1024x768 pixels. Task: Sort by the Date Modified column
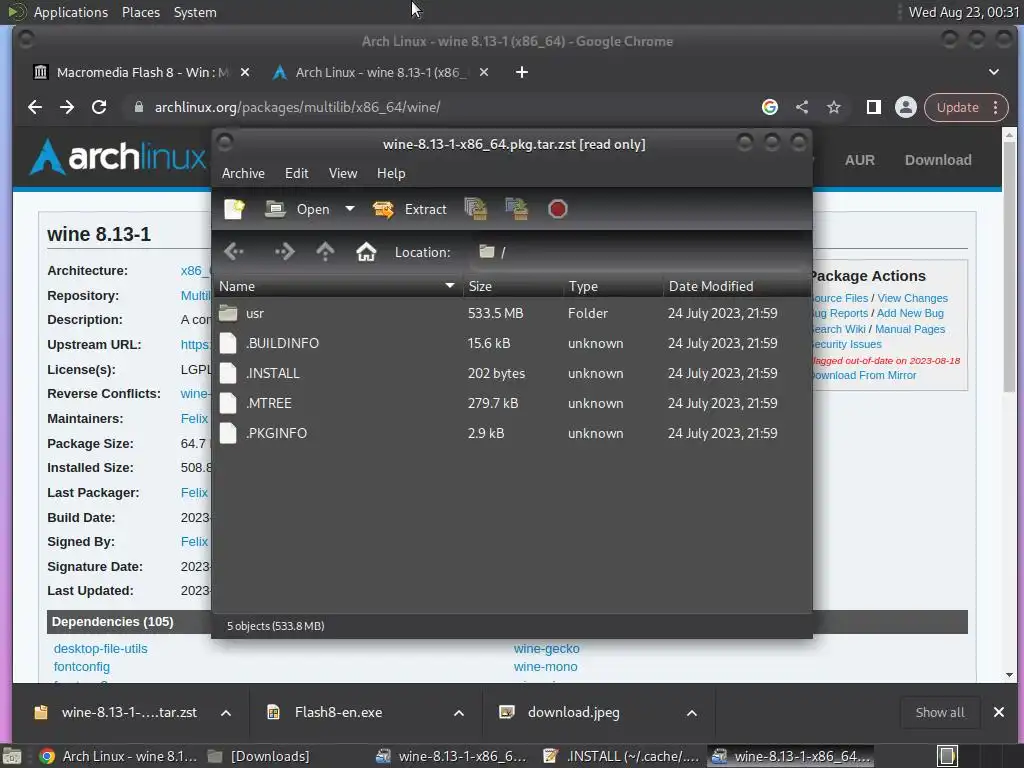pyautogui.click(x=737, y=286)
